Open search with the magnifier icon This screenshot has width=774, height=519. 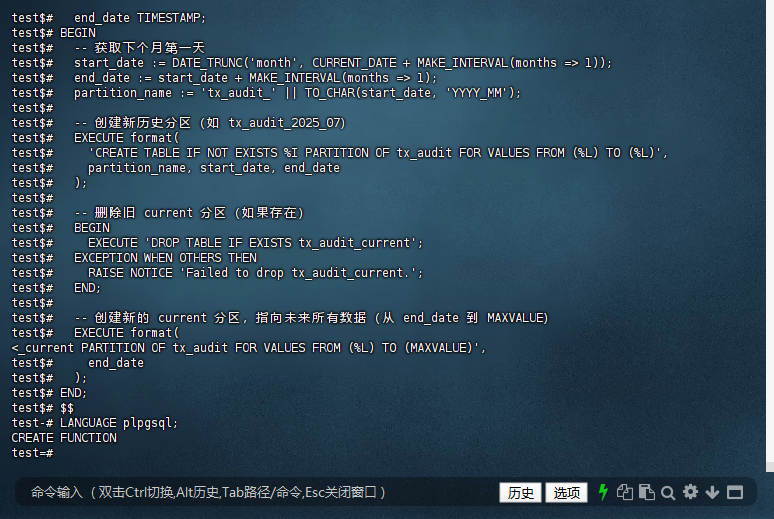668,493
